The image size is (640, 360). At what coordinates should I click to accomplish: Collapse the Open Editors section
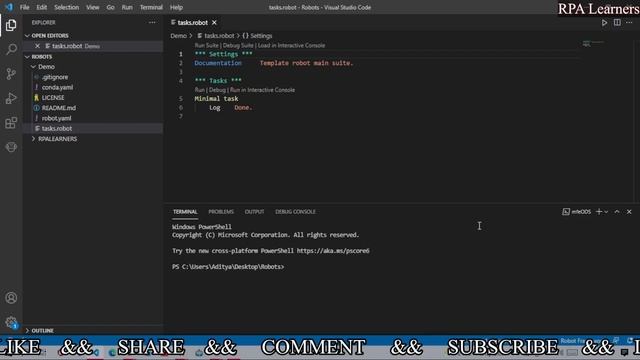[x=27, y=36]
